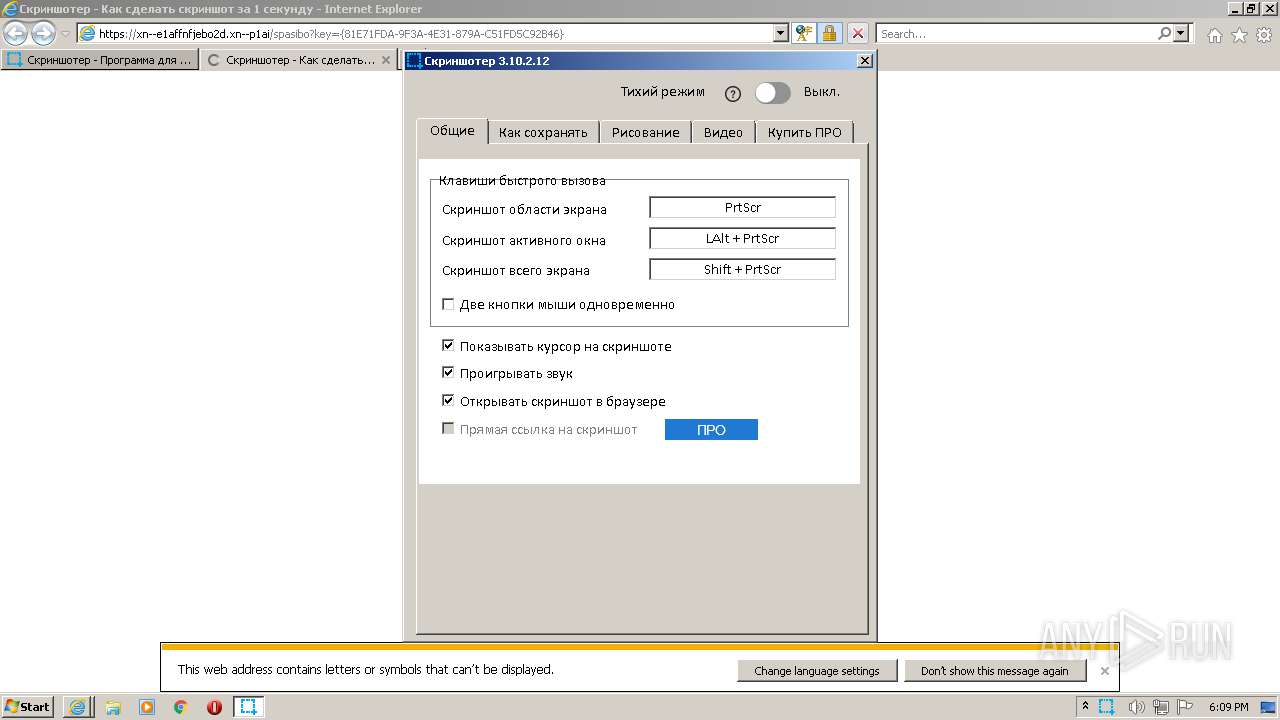Image resolution: width=1280 pixels, height=720 pixels.
Task: Click the IE Home icon
Action: click(x=1214, y=35)
